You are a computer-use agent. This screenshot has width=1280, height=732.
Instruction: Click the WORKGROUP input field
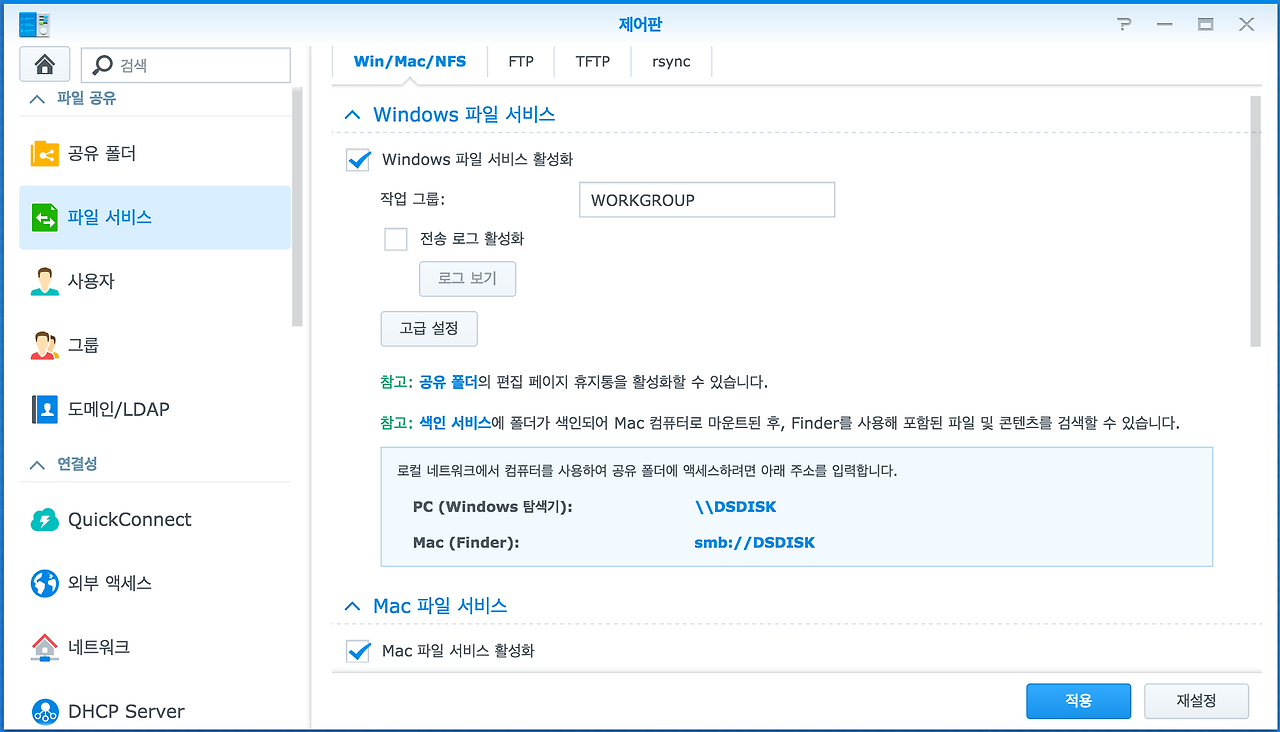[x=706, y=199]
